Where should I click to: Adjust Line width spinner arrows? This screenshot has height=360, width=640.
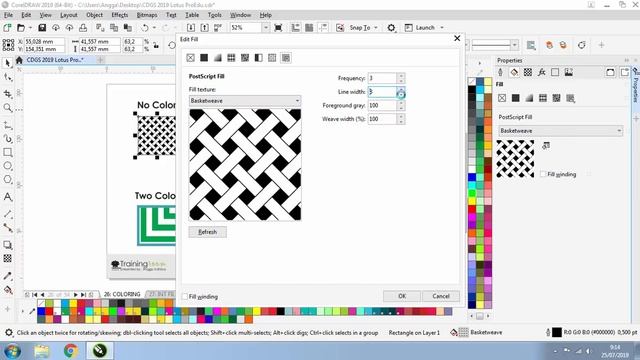[x=401, y=92]
